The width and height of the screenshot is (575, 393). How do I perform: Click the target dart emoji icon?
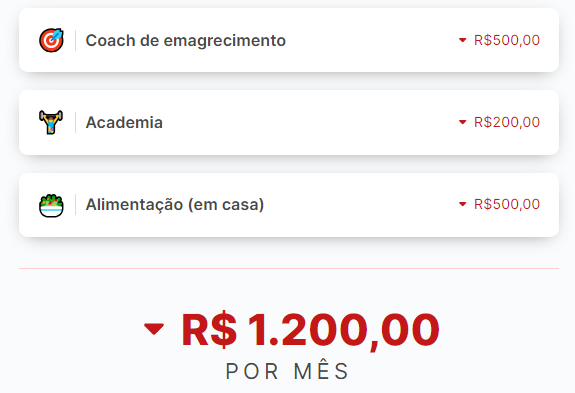point(51,40)
